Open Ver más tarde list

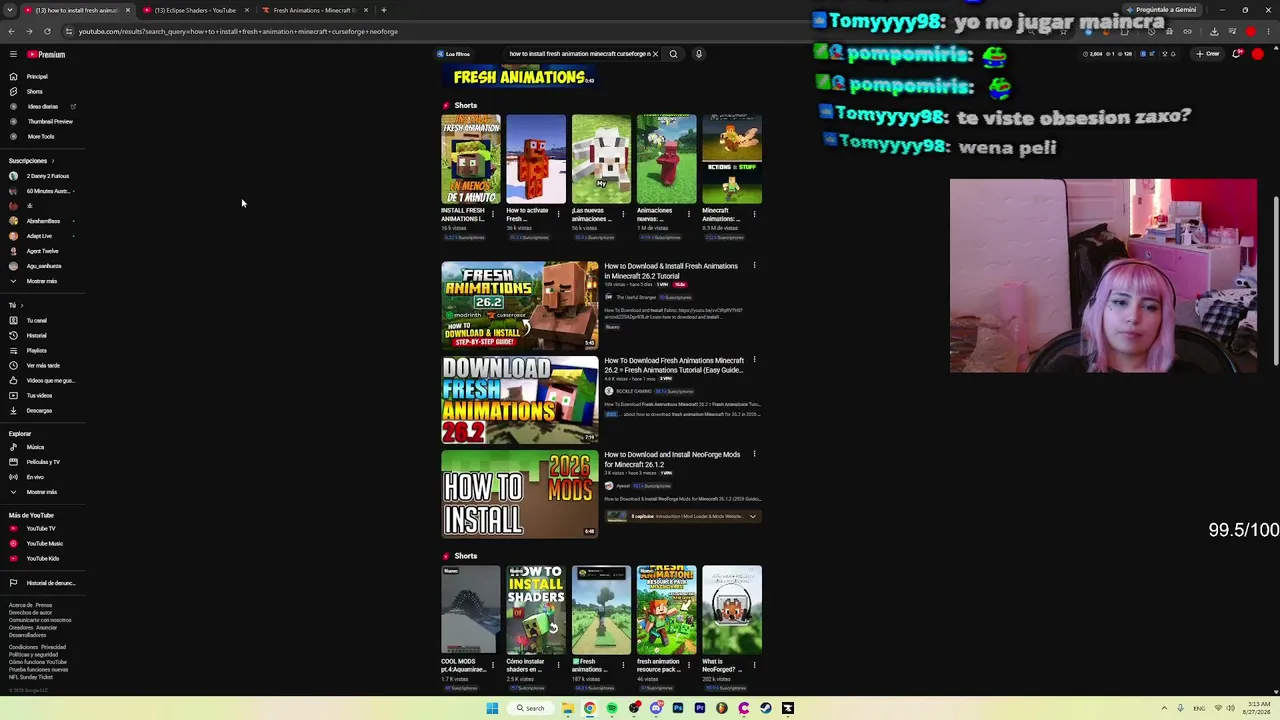point(43,365)
